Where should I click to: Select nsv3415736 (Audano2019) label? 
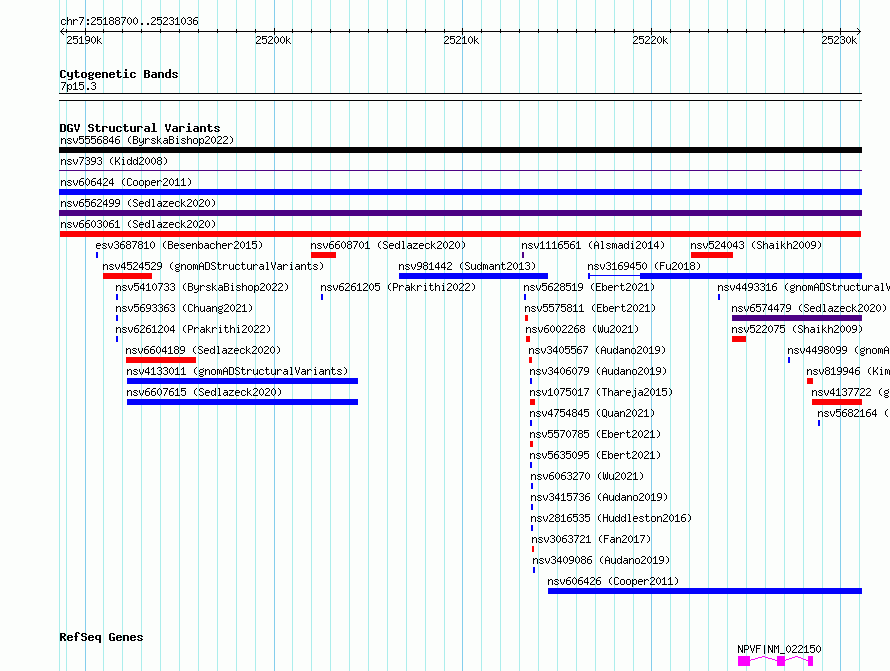pos(599,497)
